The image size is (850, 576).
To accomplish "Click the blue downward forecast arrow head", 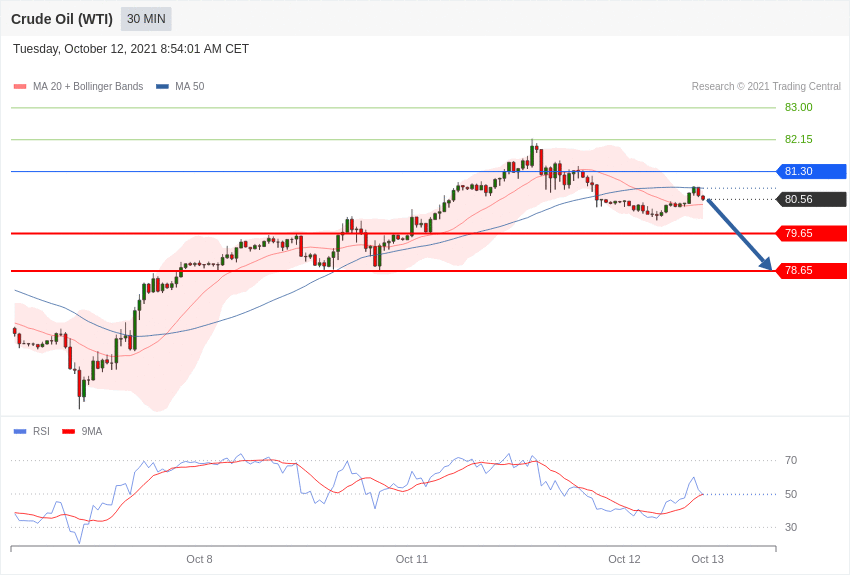I will 765,263.
